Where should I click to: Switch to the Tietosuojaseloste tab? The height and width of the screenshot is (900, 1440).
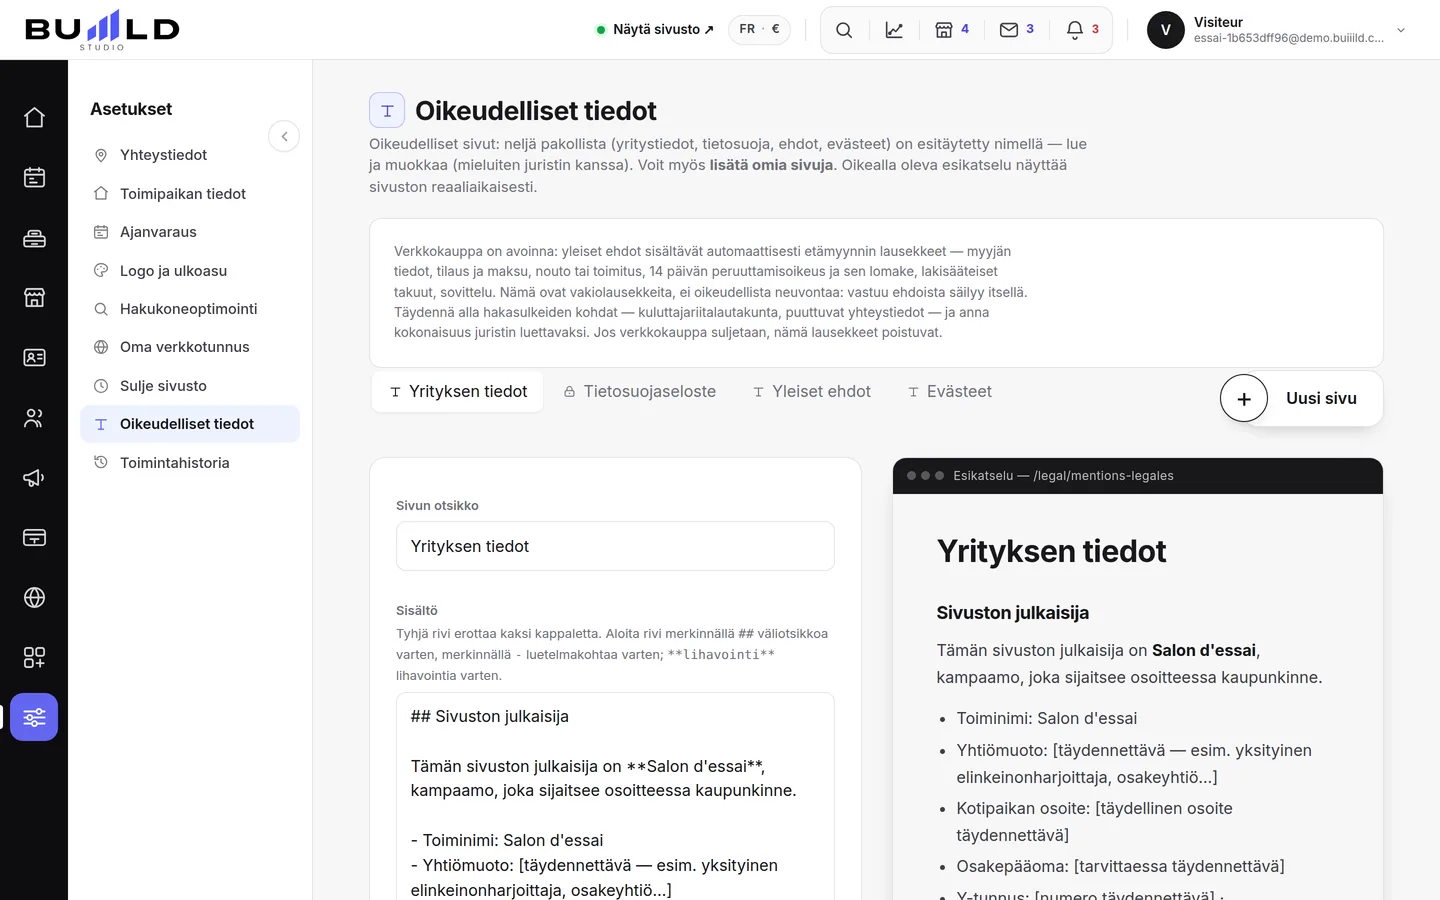coord(640,392)
